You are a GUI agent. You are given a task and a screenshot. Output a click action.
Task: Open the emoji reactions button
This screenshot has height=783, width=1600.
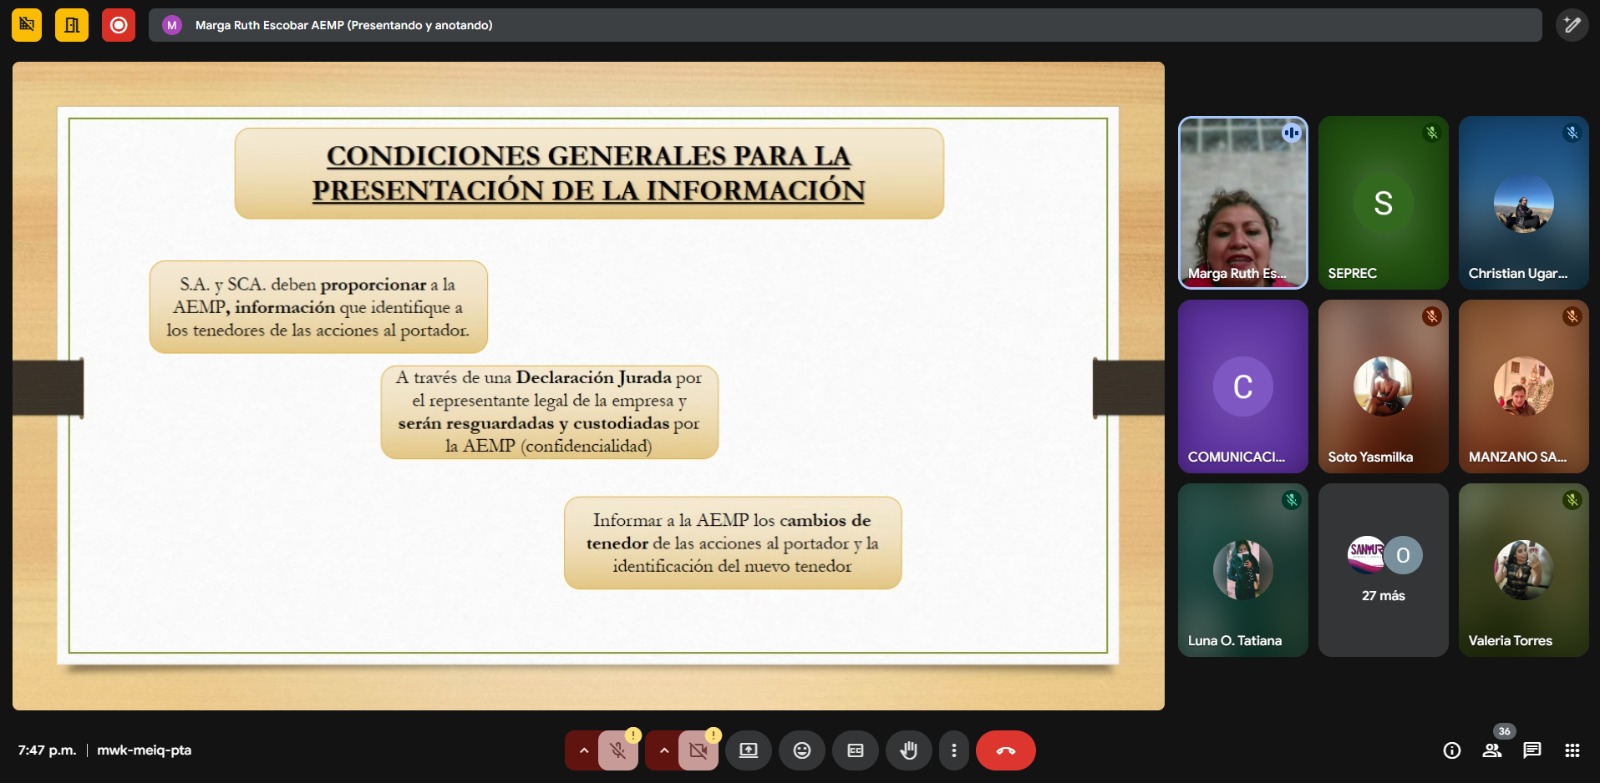click(802, 750)
